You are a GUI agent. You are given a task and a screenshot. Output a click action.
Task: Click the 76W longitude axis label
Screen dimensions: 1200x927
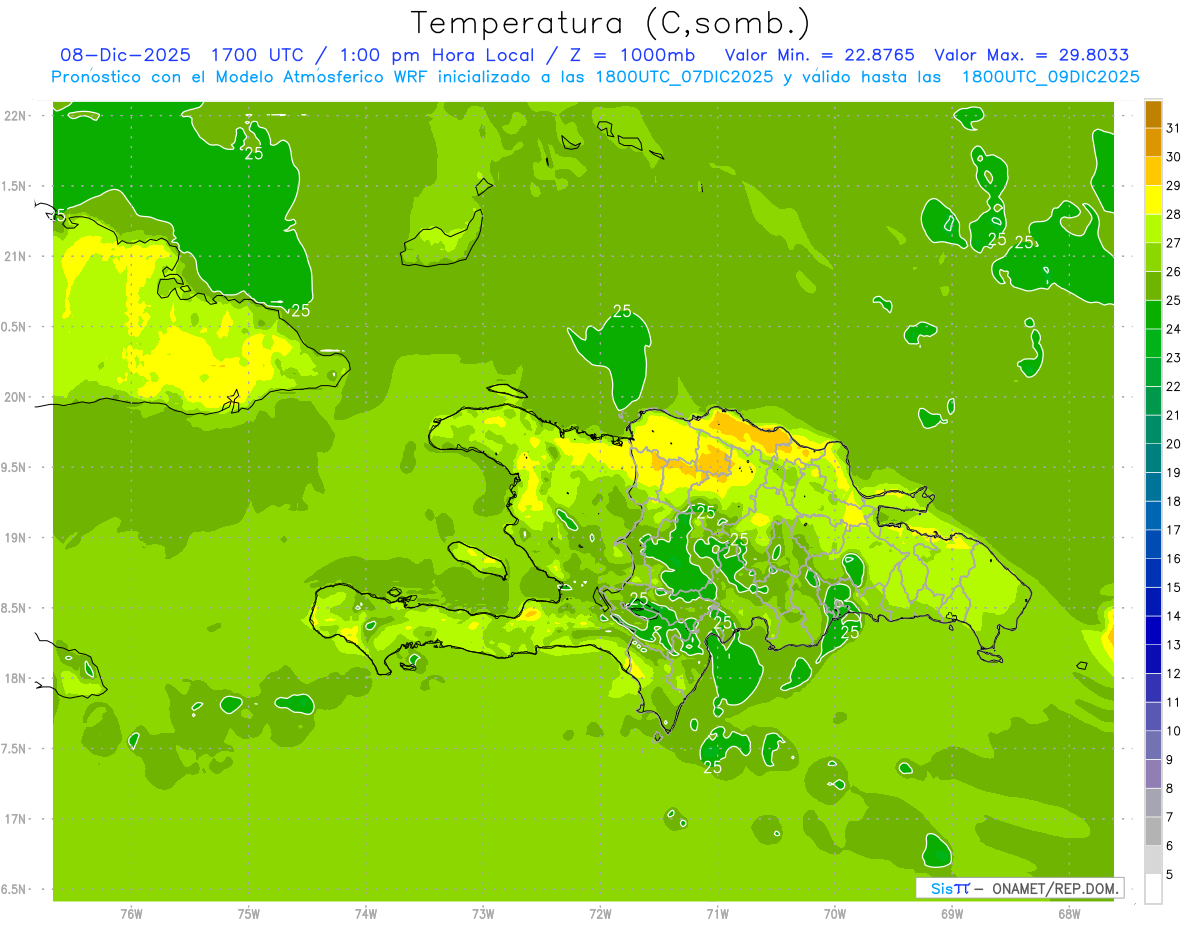coord(131,914)
